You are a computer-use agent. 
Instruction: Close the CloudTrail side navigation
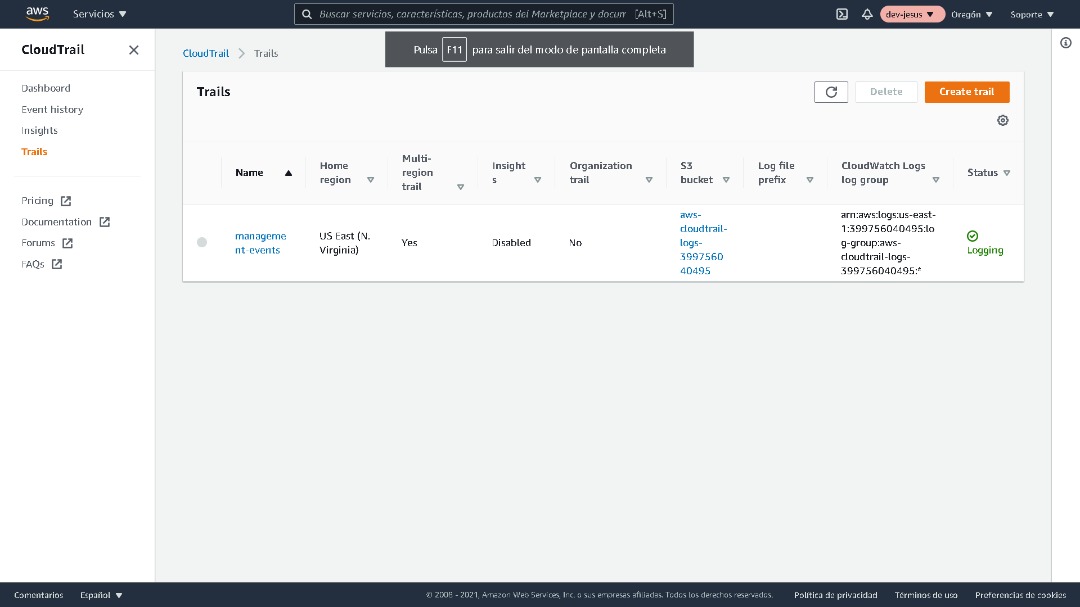(x=134, y=50)
